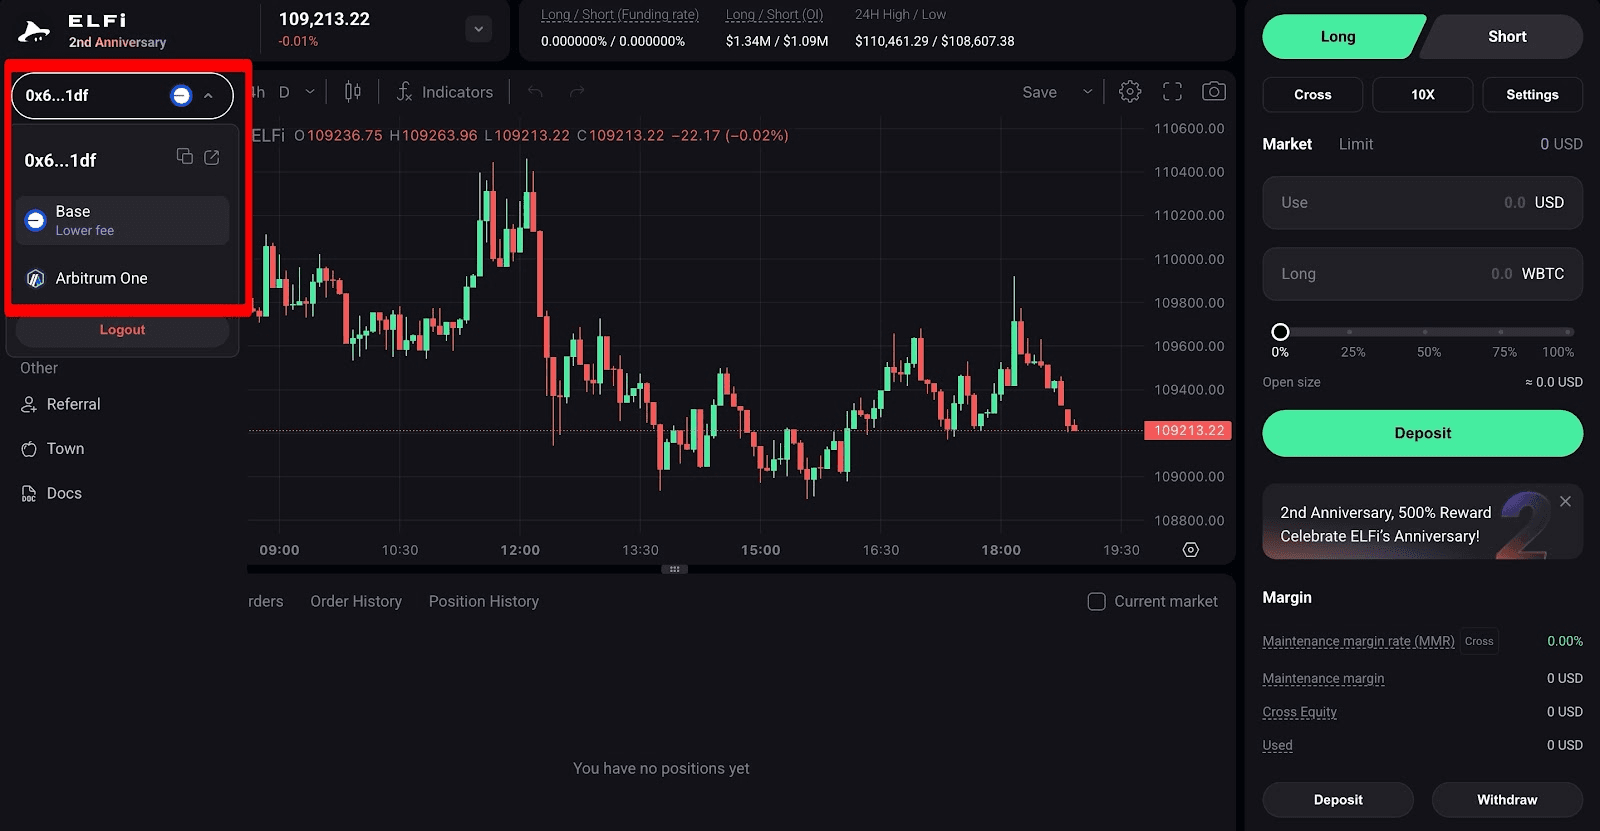Click the Withdraw button
The width and height of the screenshot is (1600, 831).
click(1507, 800)
